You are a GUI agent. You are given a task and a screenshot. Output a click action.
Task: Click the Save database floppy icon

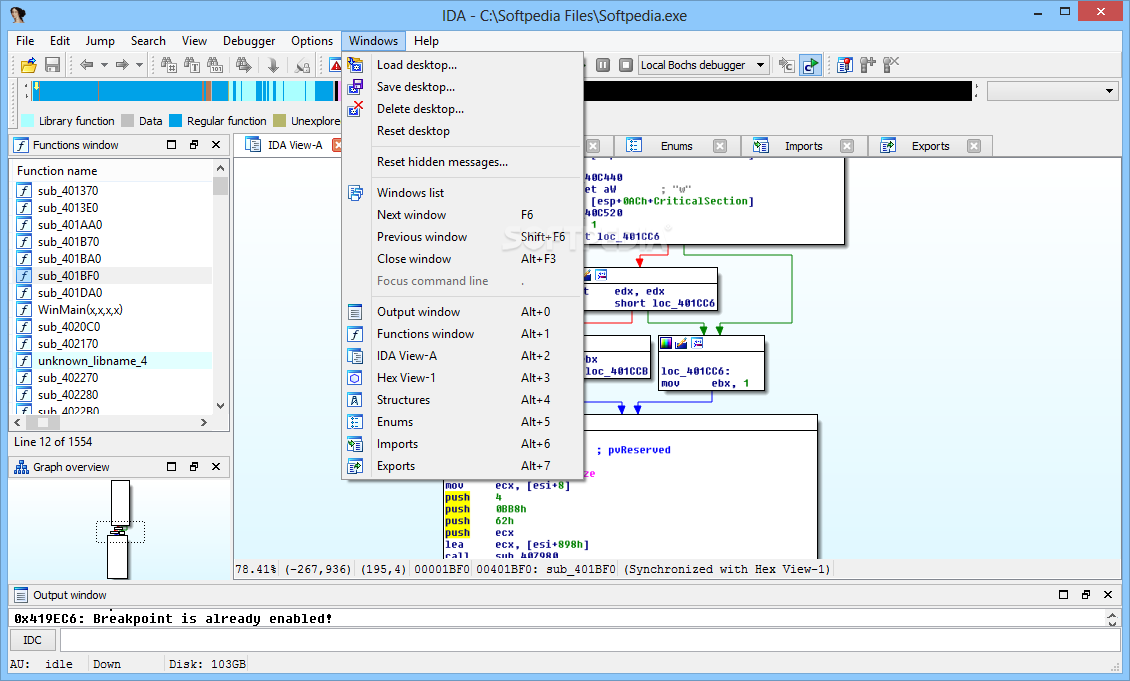[53, 66]
